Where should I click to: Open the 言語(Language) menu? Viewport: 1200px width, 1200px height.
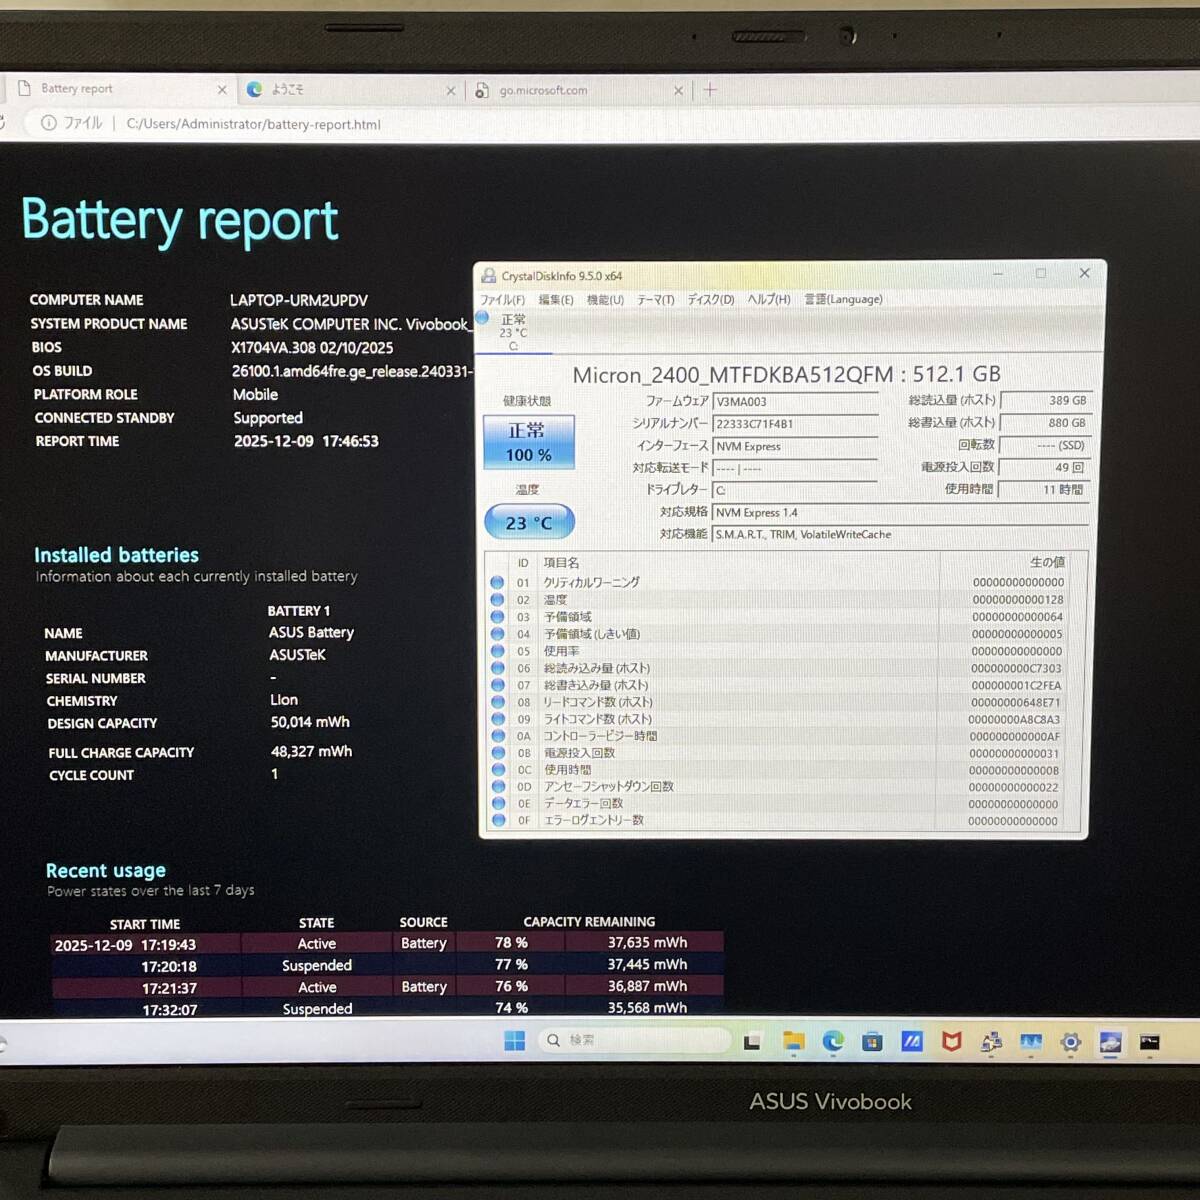pyautogui.click(x=844, y=299)
